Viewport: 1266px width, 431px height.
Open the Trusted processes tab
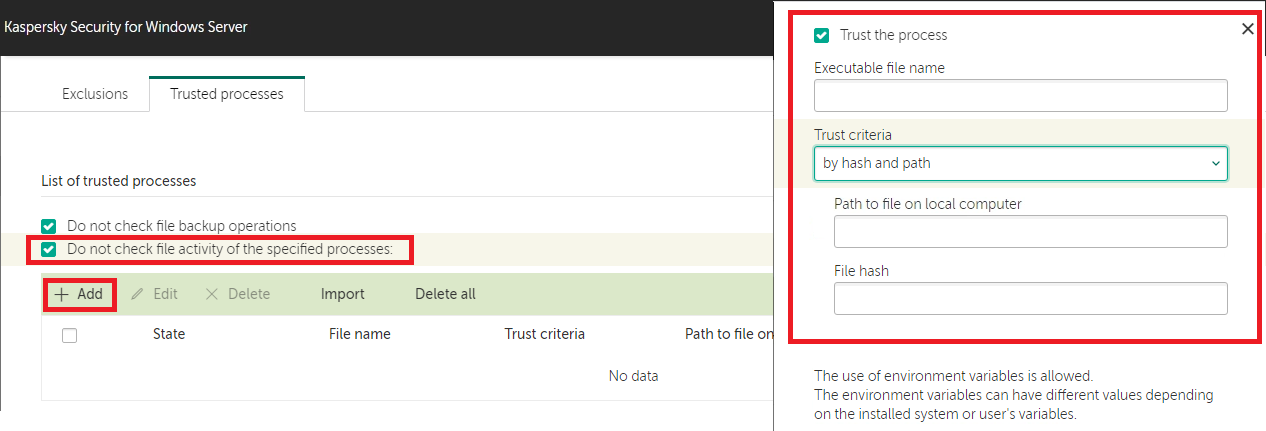(x=227, y=94)
